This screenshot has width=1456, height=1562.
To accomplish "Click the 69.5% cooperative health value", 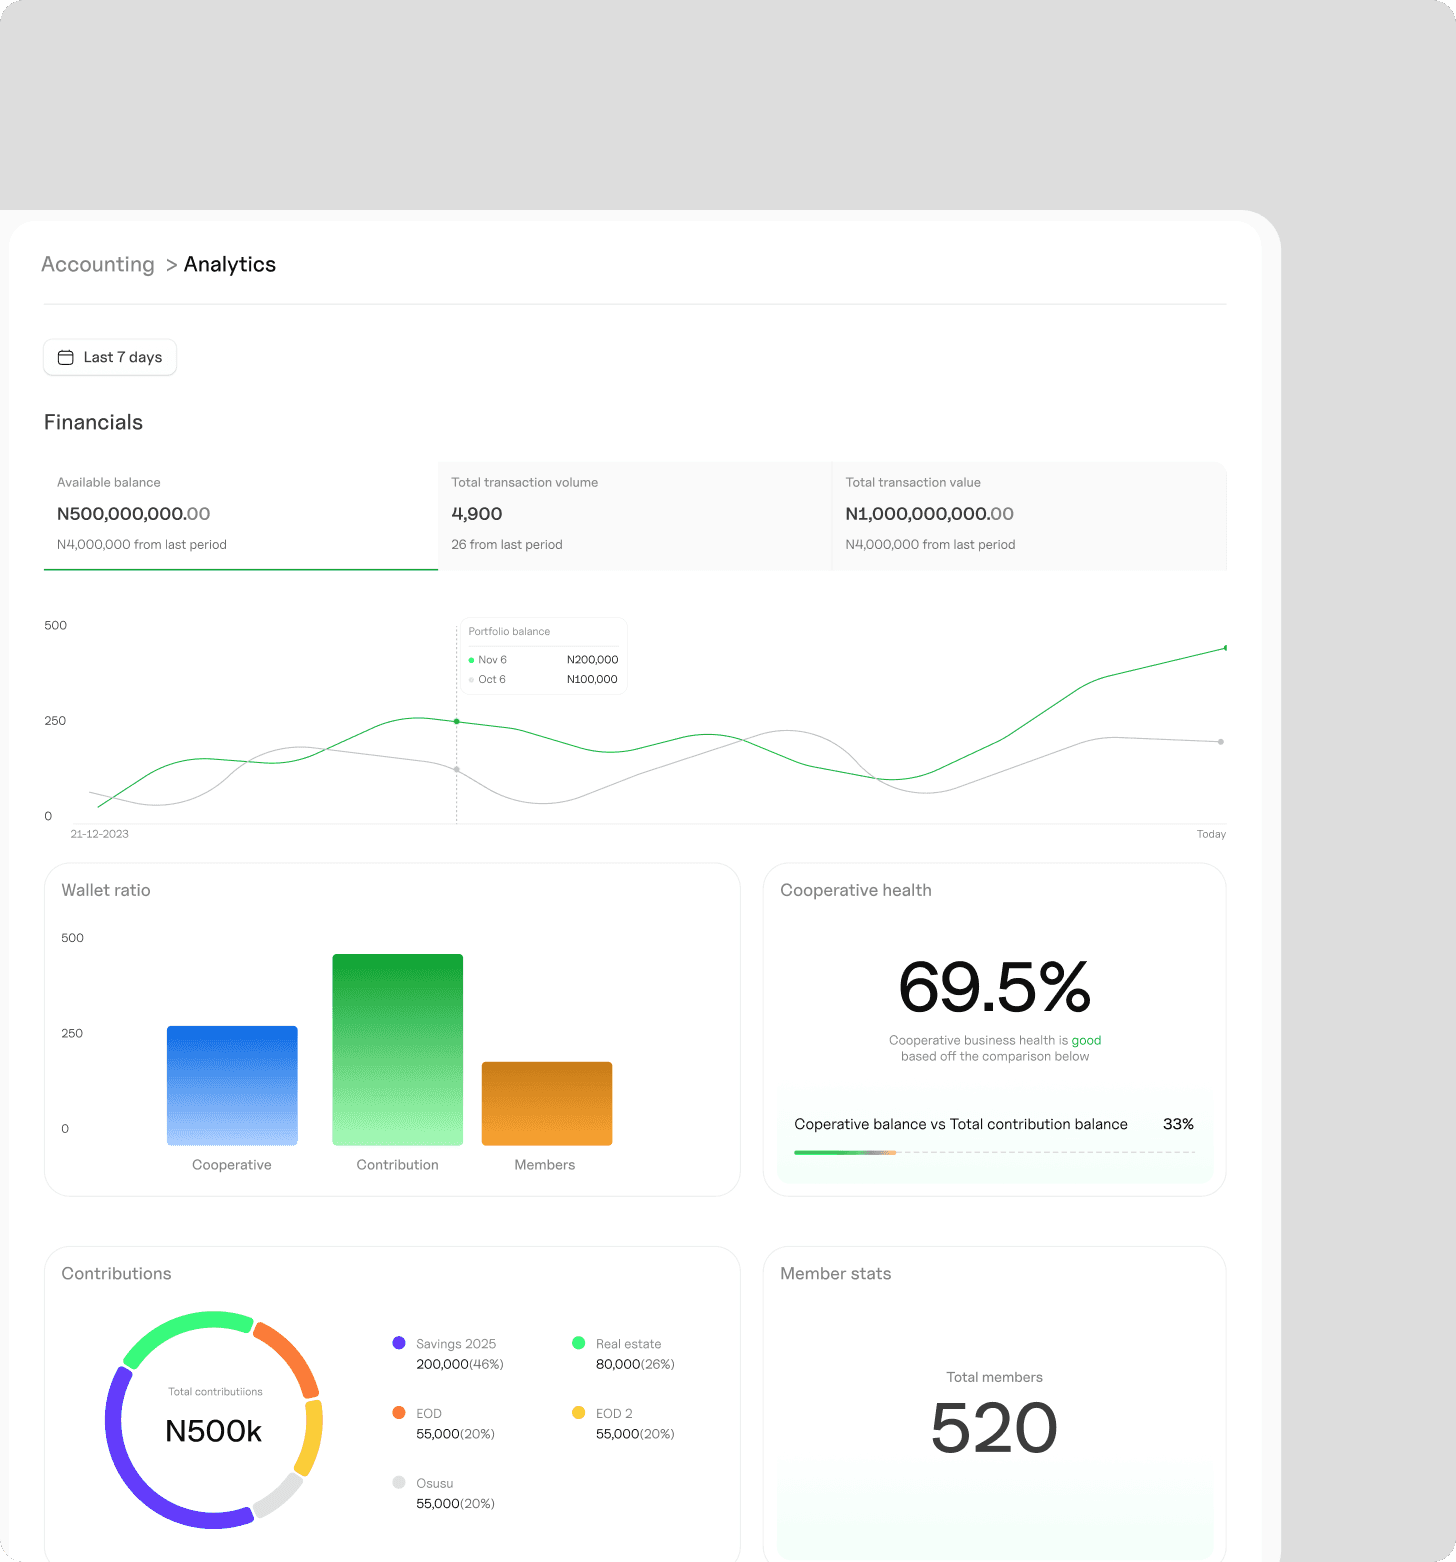I will (994, 988).
